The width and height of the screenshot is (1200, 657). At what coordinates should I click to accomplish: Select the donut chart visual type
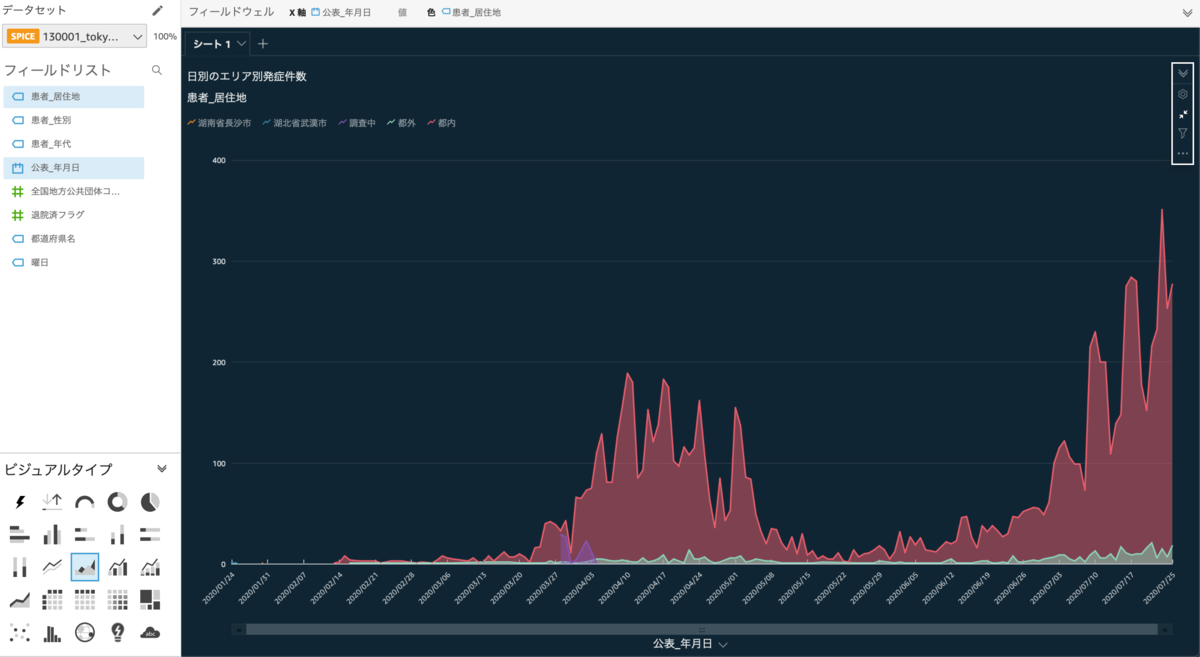pyautogui.click(x=117, y=501)
